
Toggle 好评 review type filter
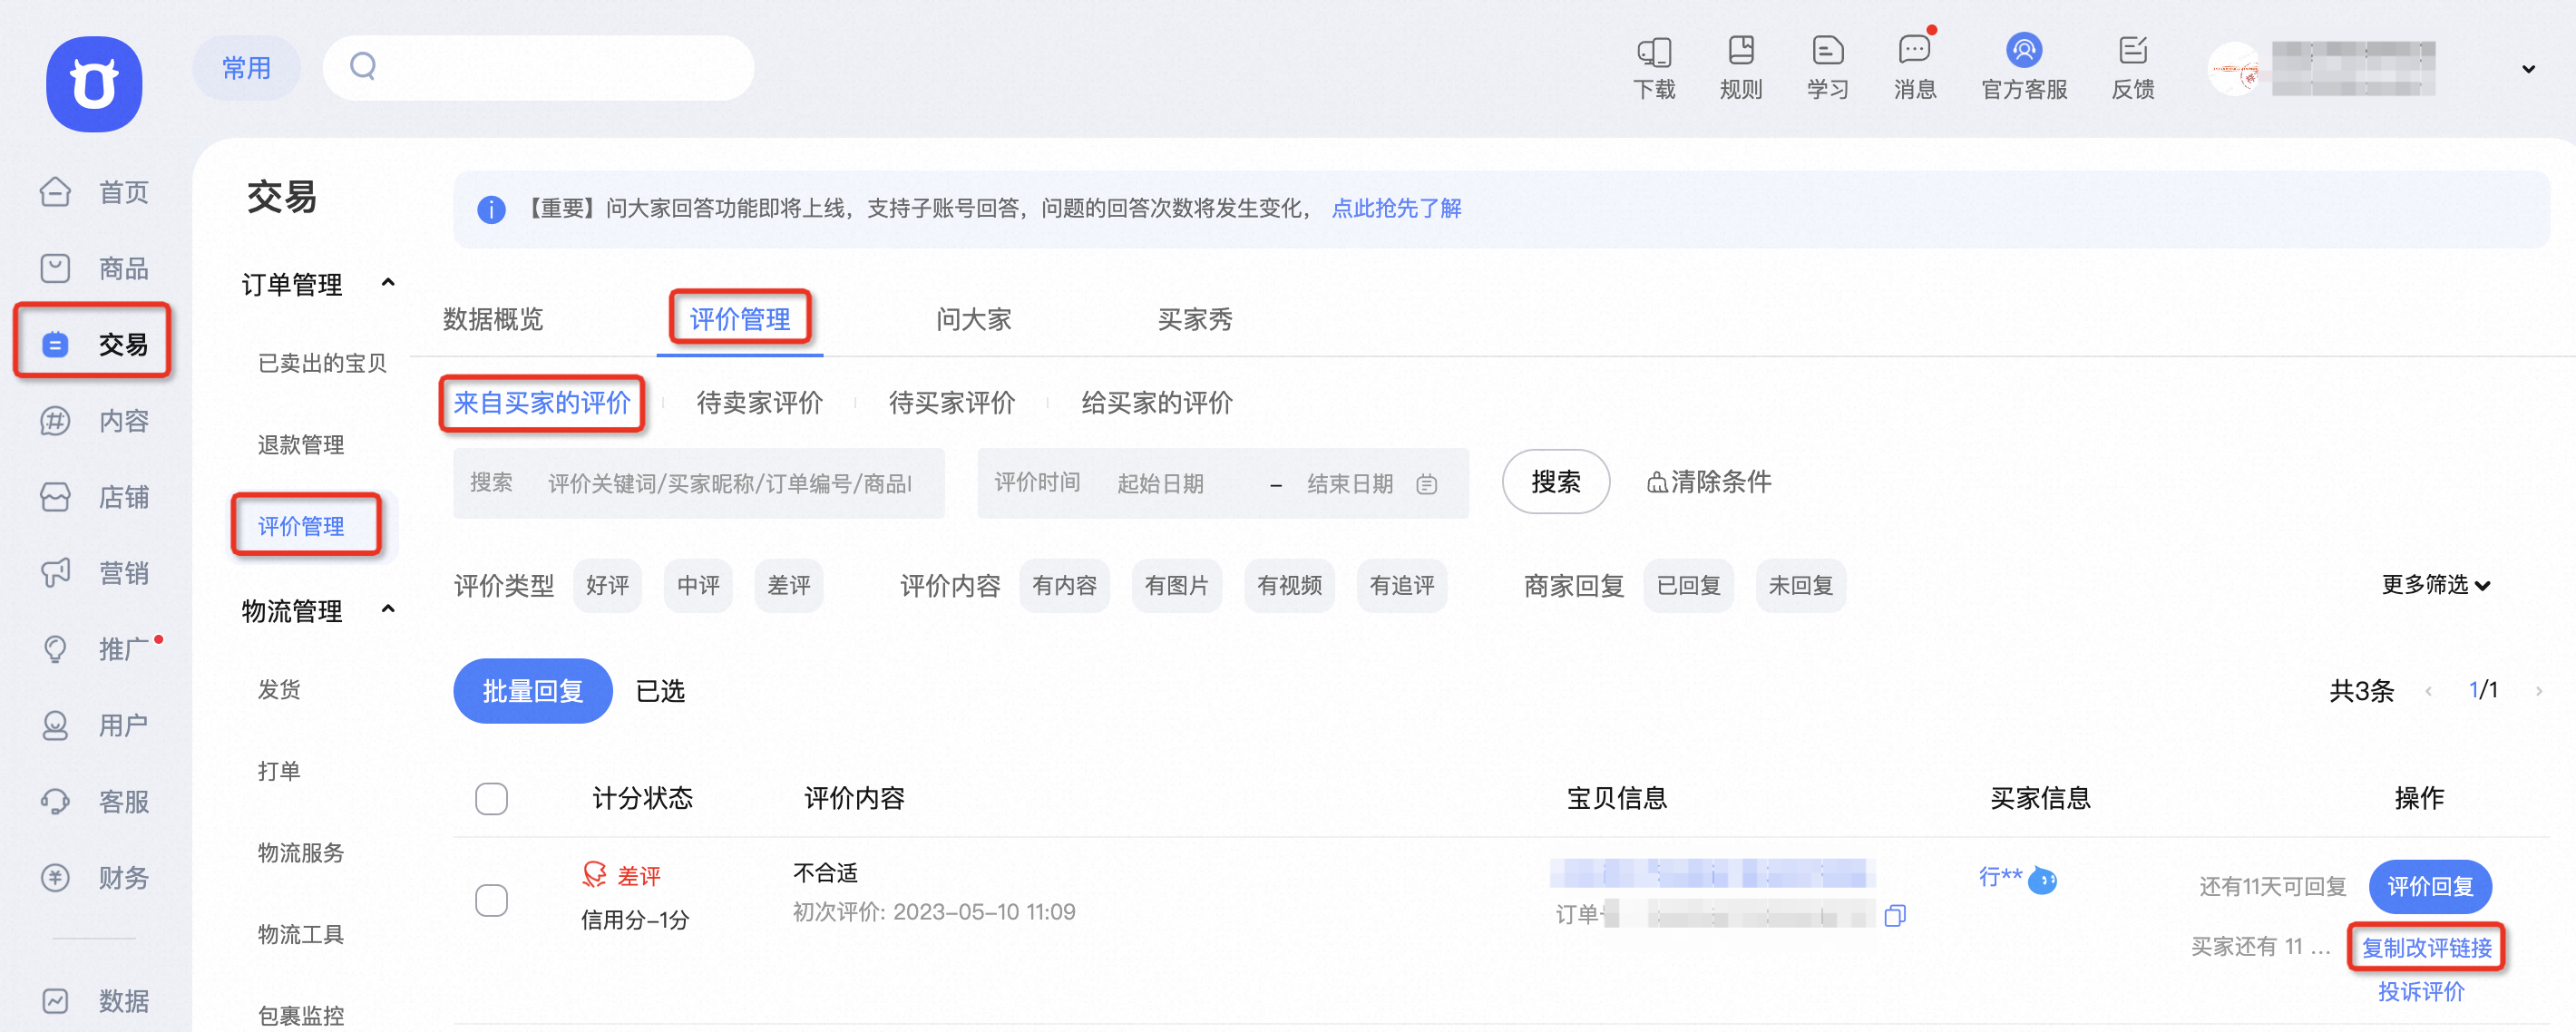point(607,585)
